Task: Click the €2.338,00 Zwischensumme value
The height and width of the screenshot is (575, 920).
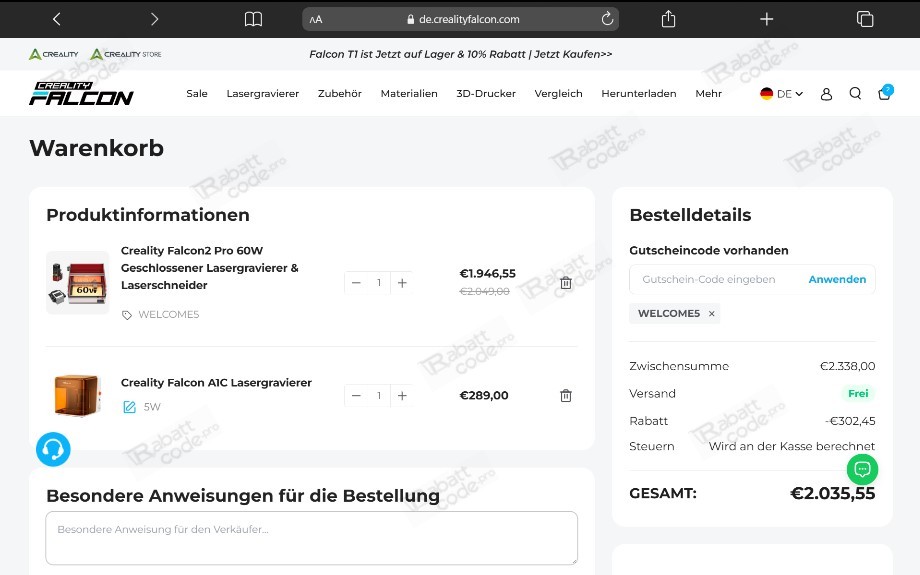Action: [847, 366]
